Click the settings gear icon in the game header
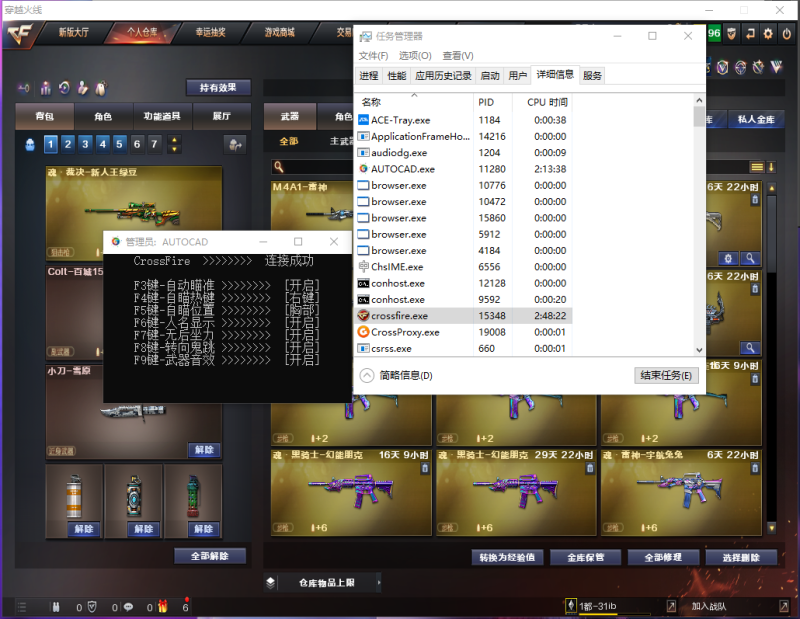 768,35
